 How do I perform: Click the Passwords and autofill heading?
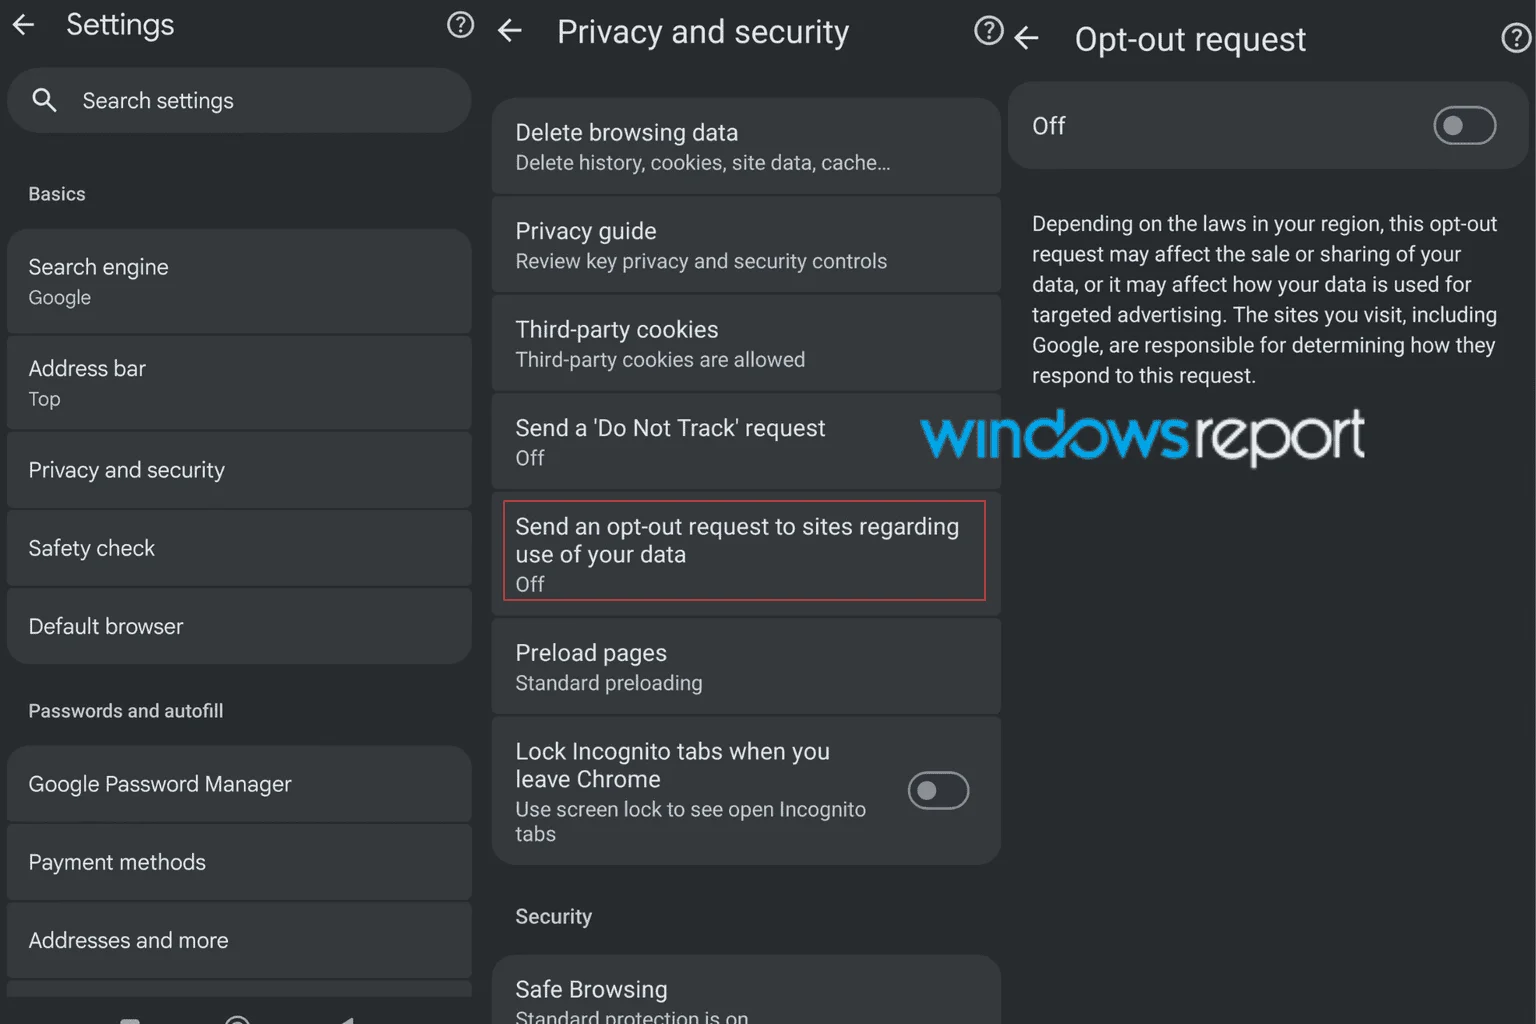point(126,711)
